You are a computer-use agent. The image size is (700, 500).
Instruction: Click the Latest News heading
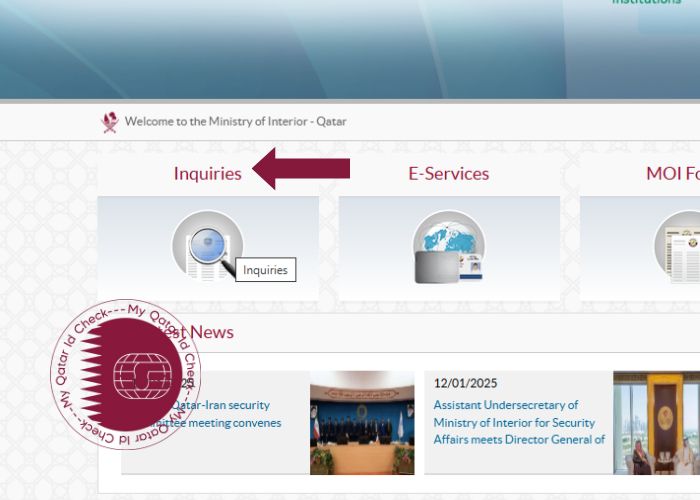point(196,332)
